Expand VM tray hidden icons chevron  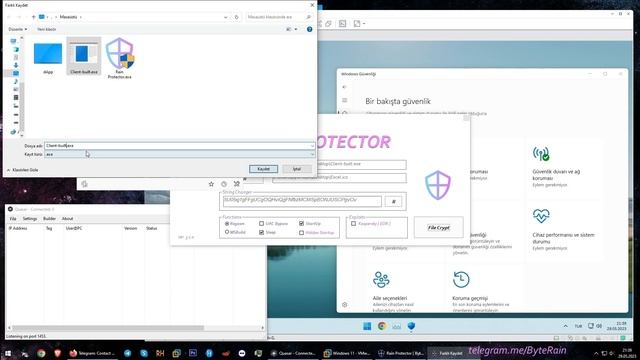coord(565,326)
